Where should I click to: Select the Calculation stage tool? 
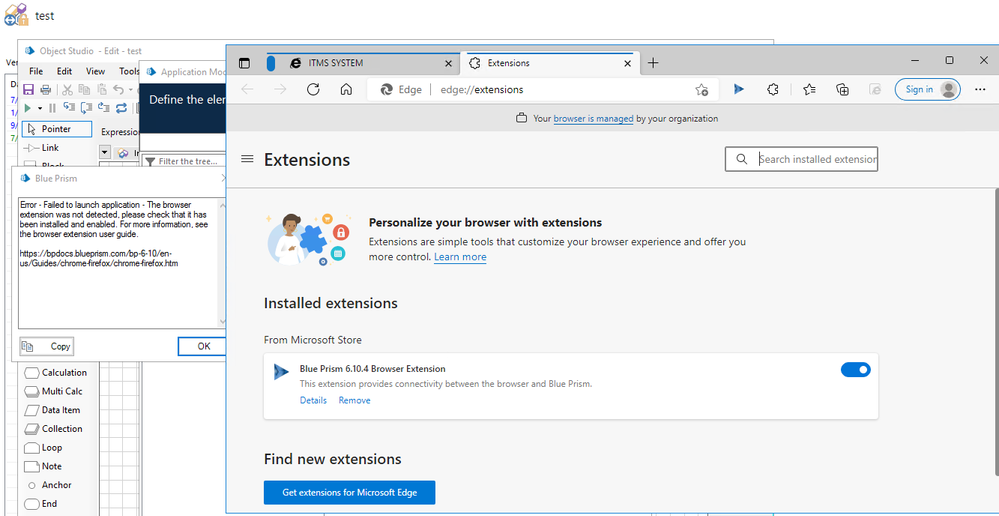pos(63,373)
